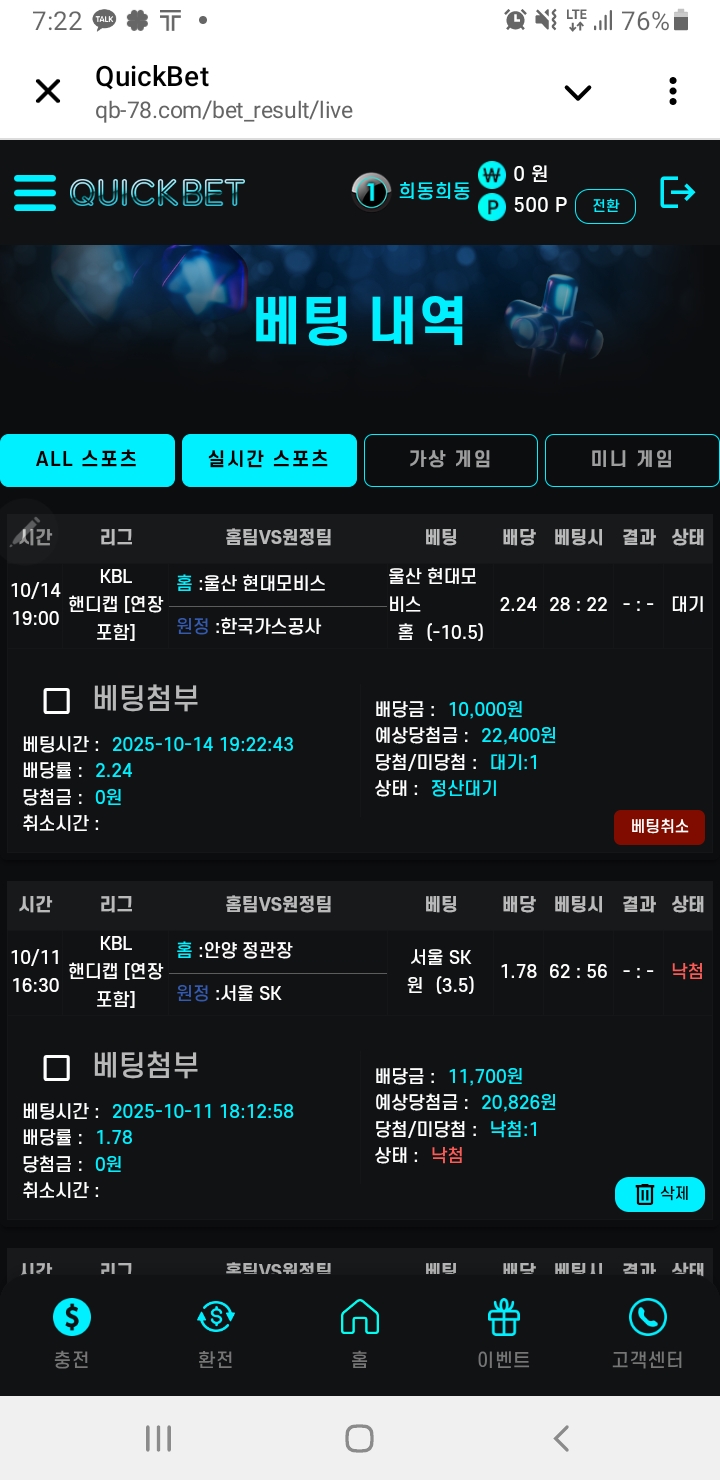Open the QuickBet hamburger menu

pos(35,192)
